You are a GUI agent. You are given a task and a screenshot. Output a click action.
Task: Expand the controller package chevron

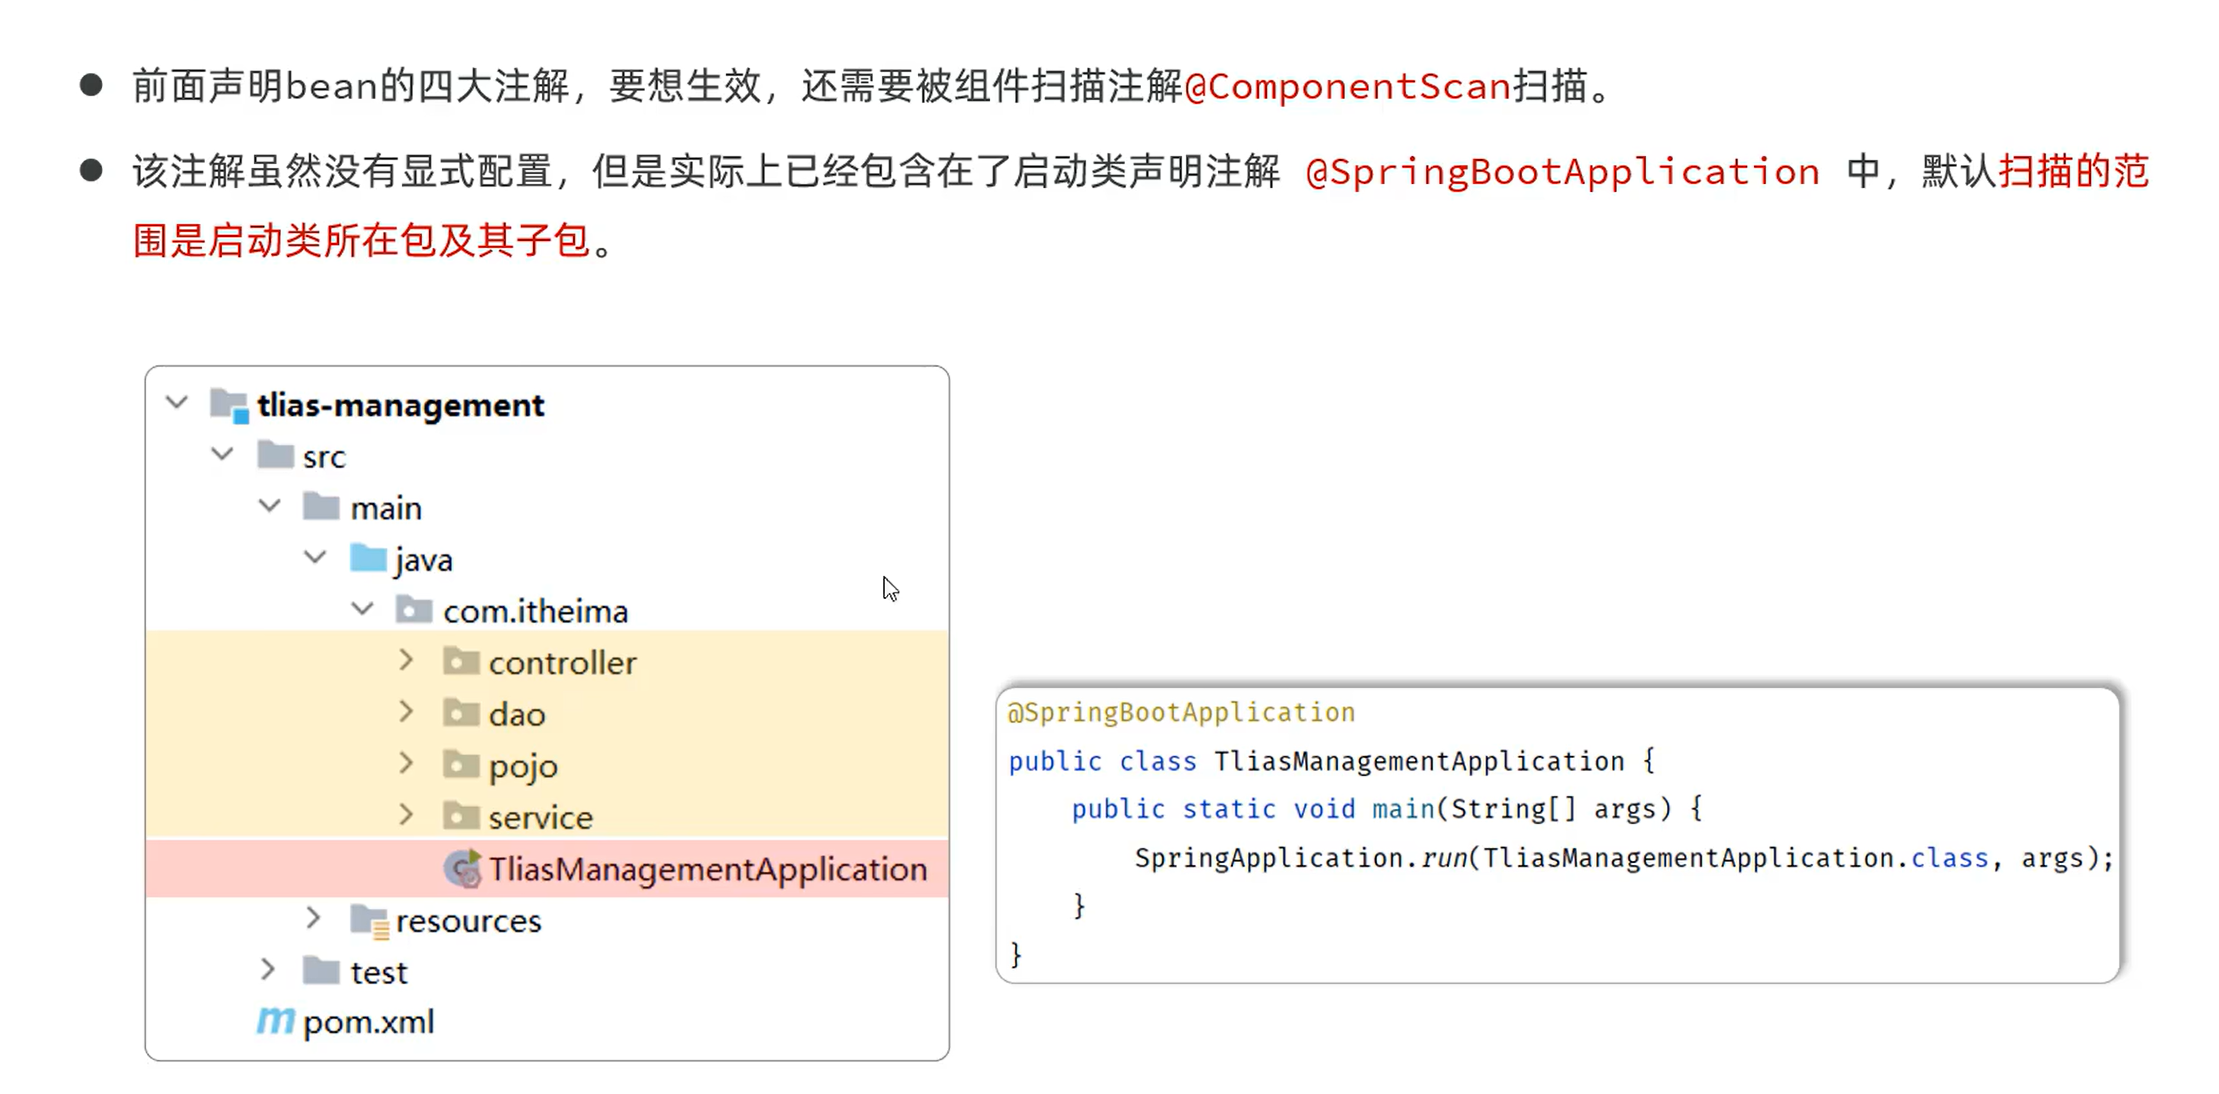tap(406, 661)
